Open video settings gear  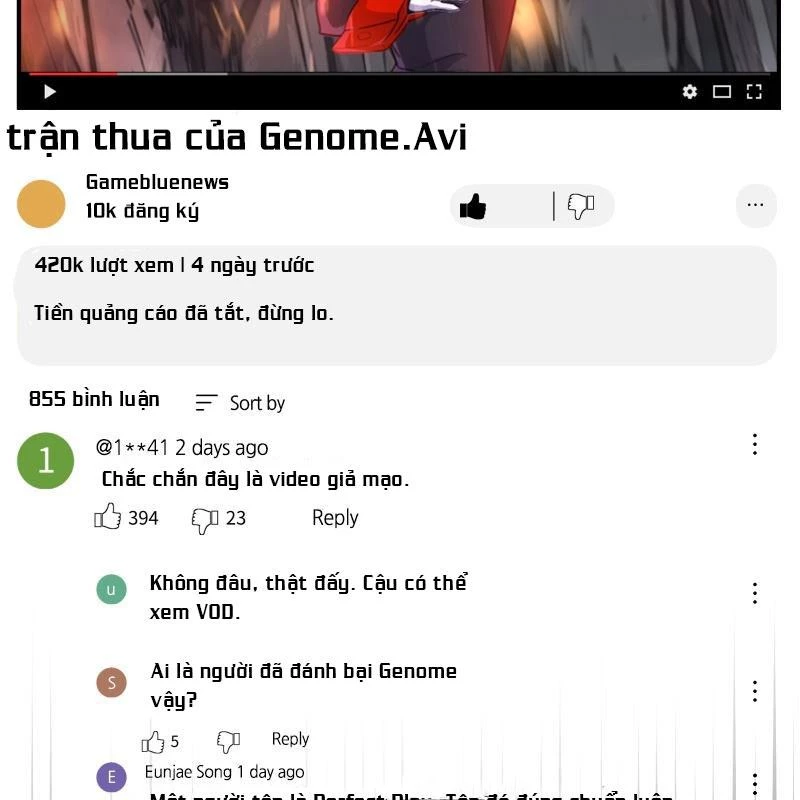[690, 92]
